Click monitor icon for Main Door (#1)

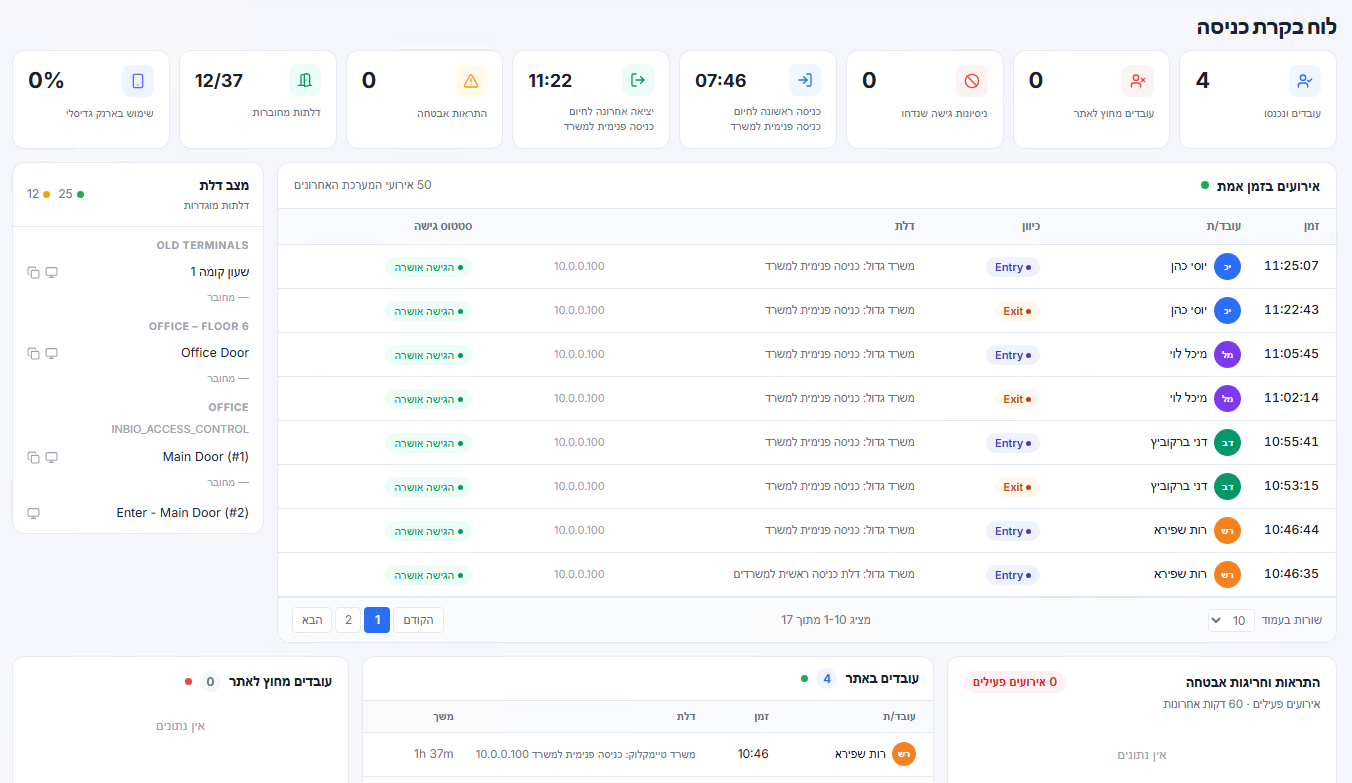tap(52, 457)
